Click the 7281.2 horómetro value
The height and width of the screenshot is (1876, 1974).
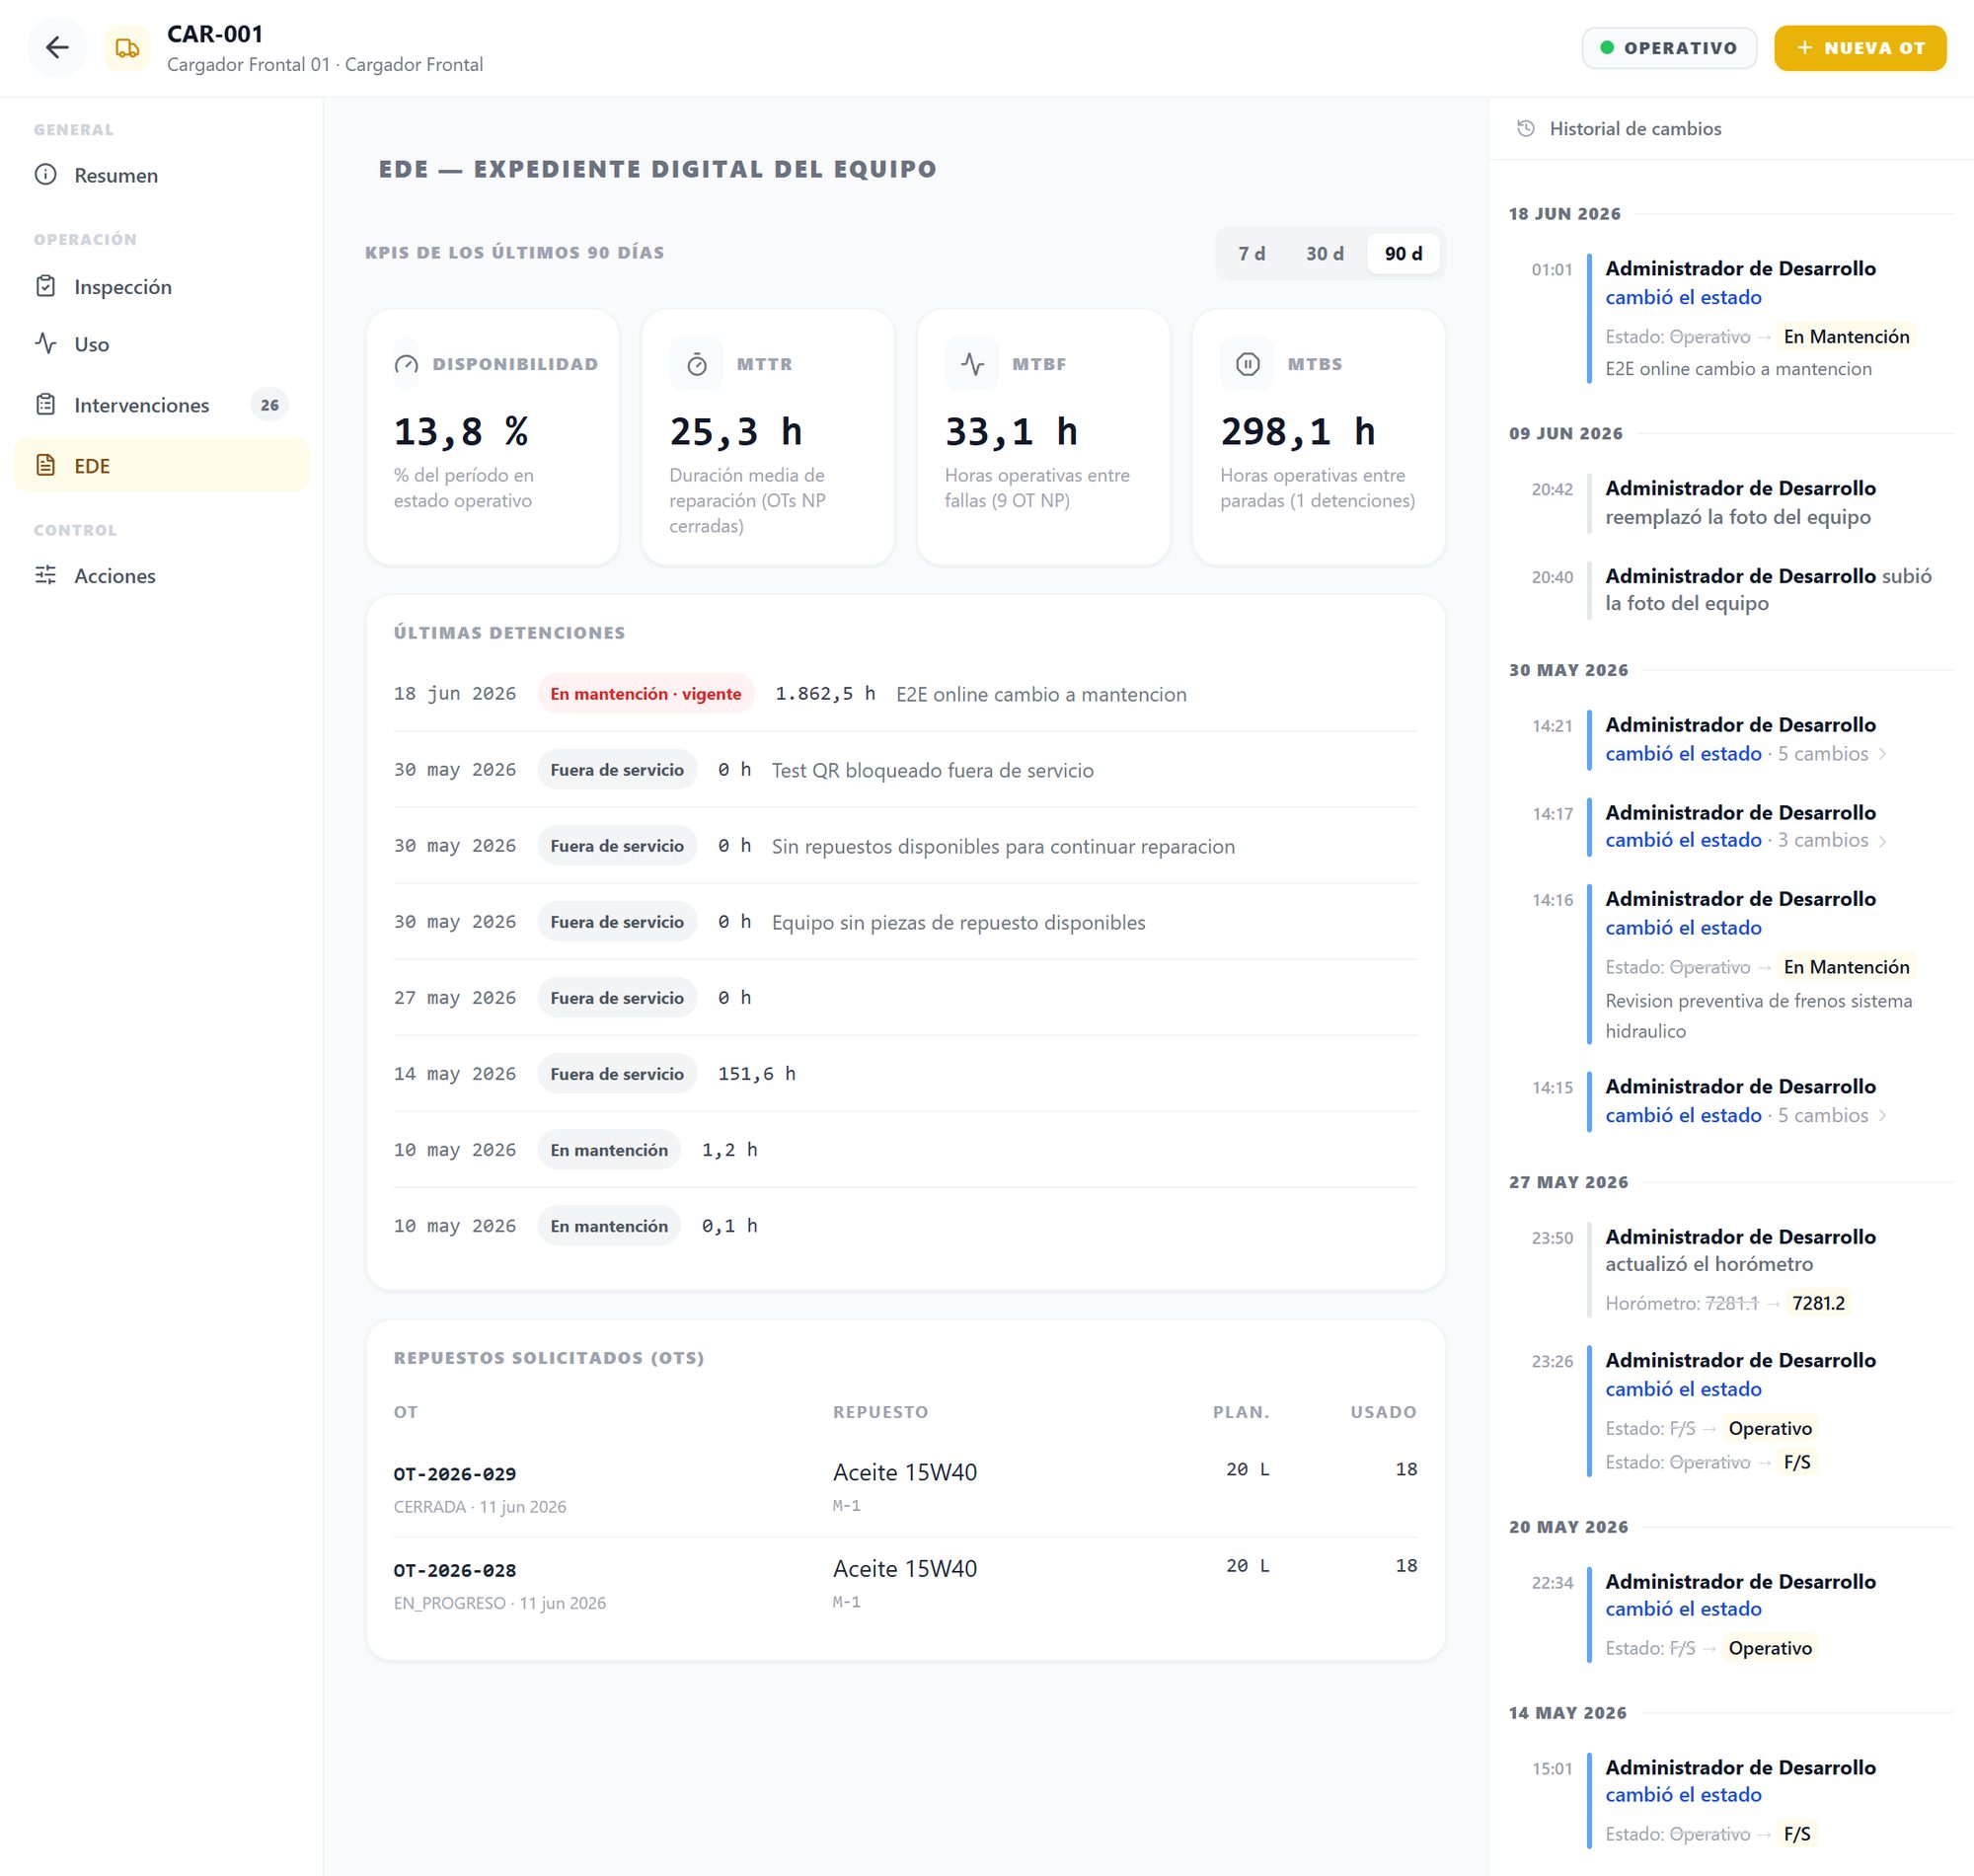pos(1818,1303)
